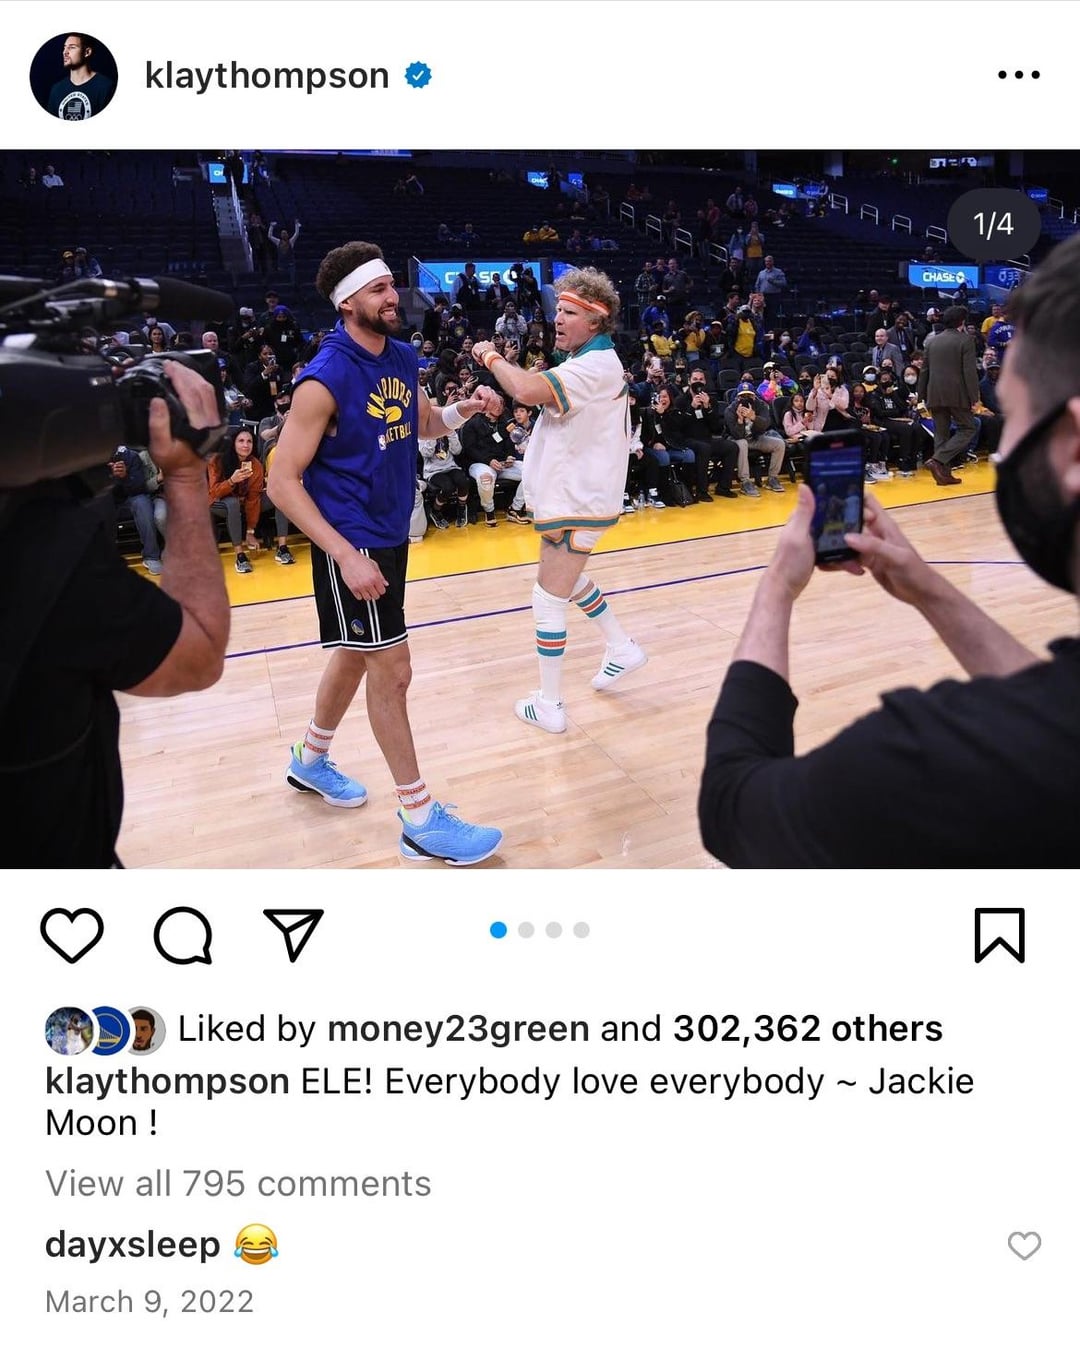Open money23green's profile from likes

point(458,1028)
